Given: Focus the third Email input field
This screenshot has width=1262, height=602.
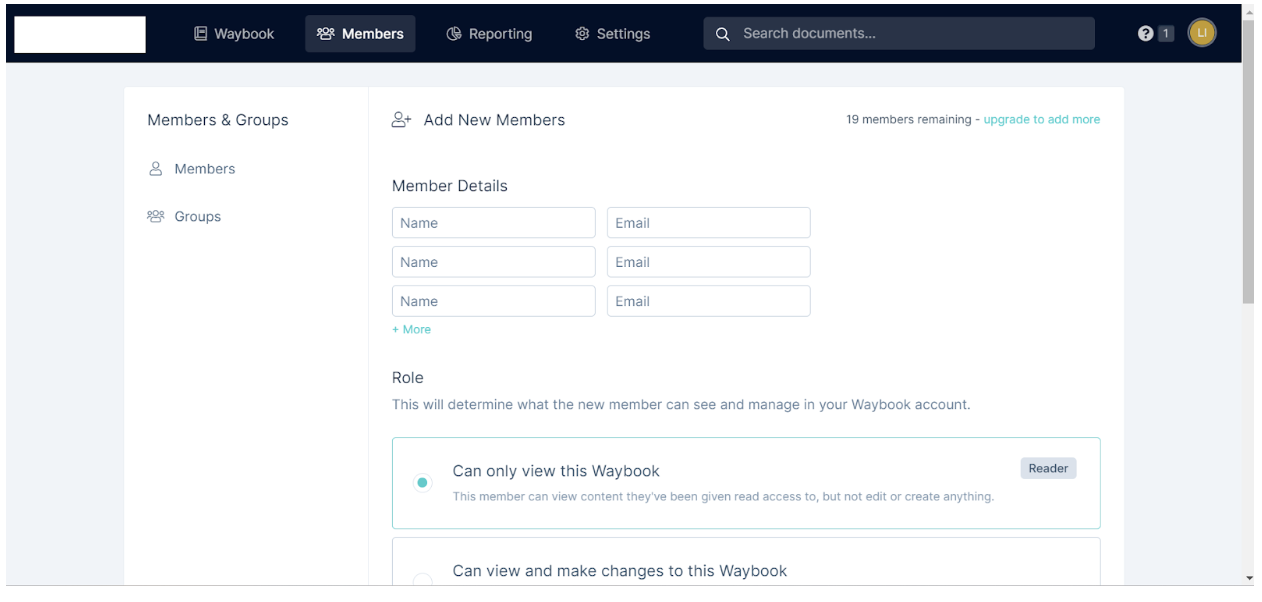Looking at the screenshot, I should point(708,301).
